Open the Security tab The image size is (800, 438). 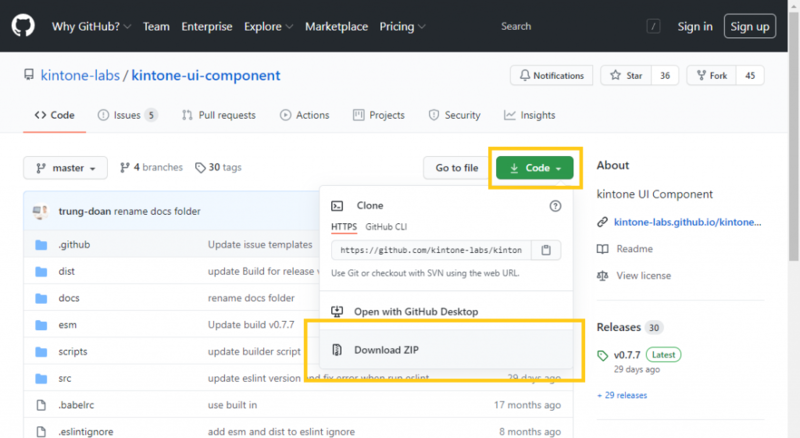455,115
